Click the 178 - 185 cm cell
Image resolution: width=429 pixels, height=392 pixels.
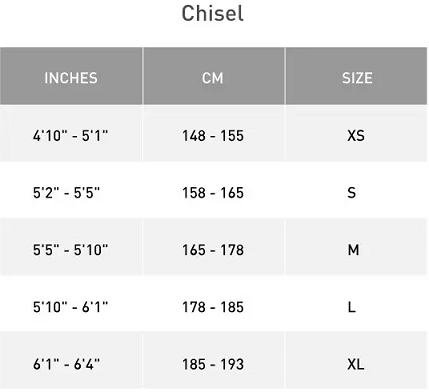214,304
